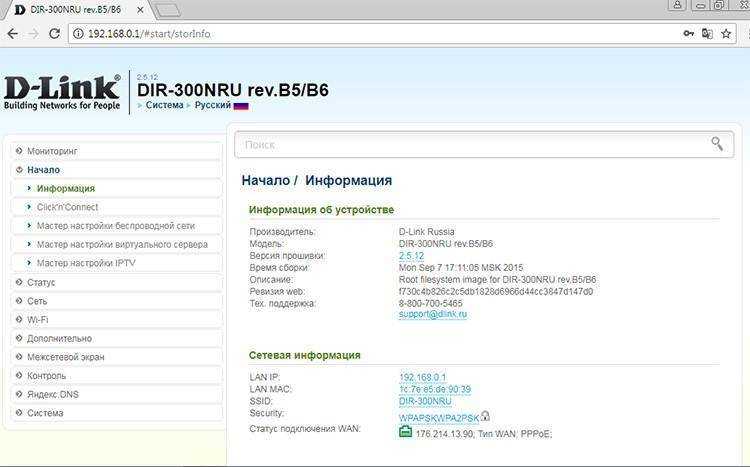Expand the Яндекс.DNS menu section
Viewport: 750px width, 467px height.
116,394
